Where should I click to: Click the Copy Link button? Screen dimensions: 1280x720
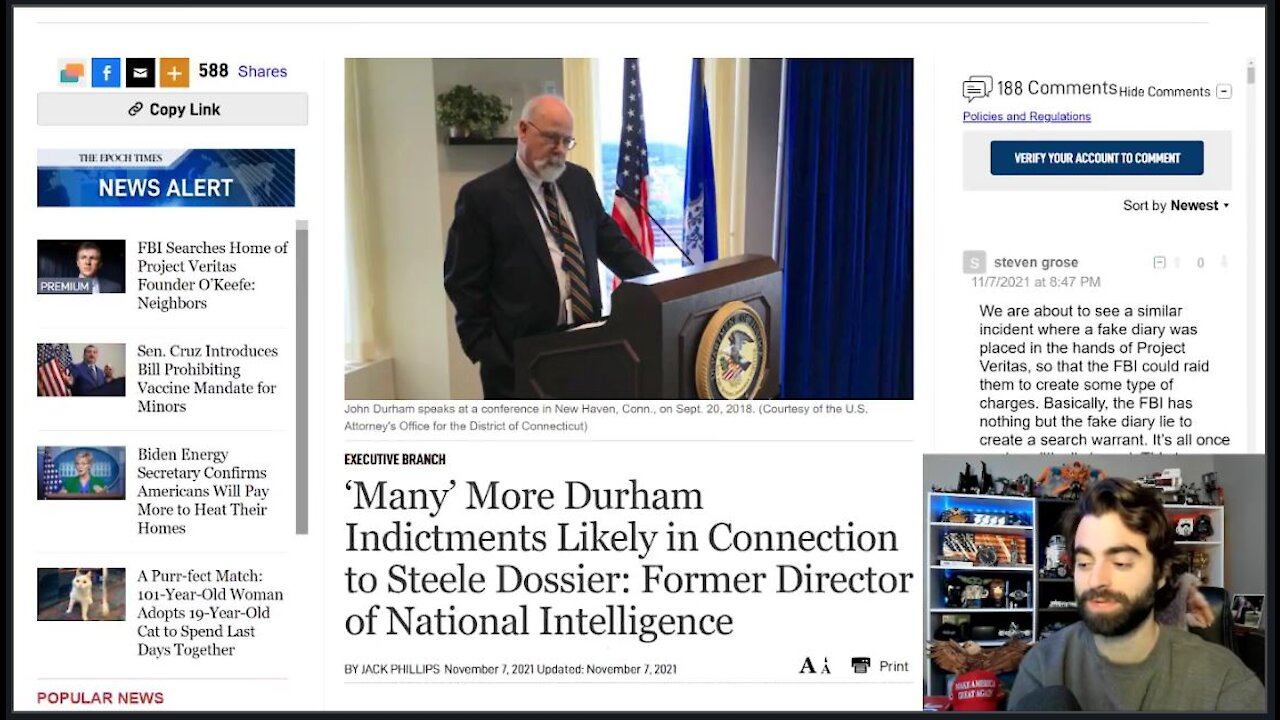[x=172, y=109]
